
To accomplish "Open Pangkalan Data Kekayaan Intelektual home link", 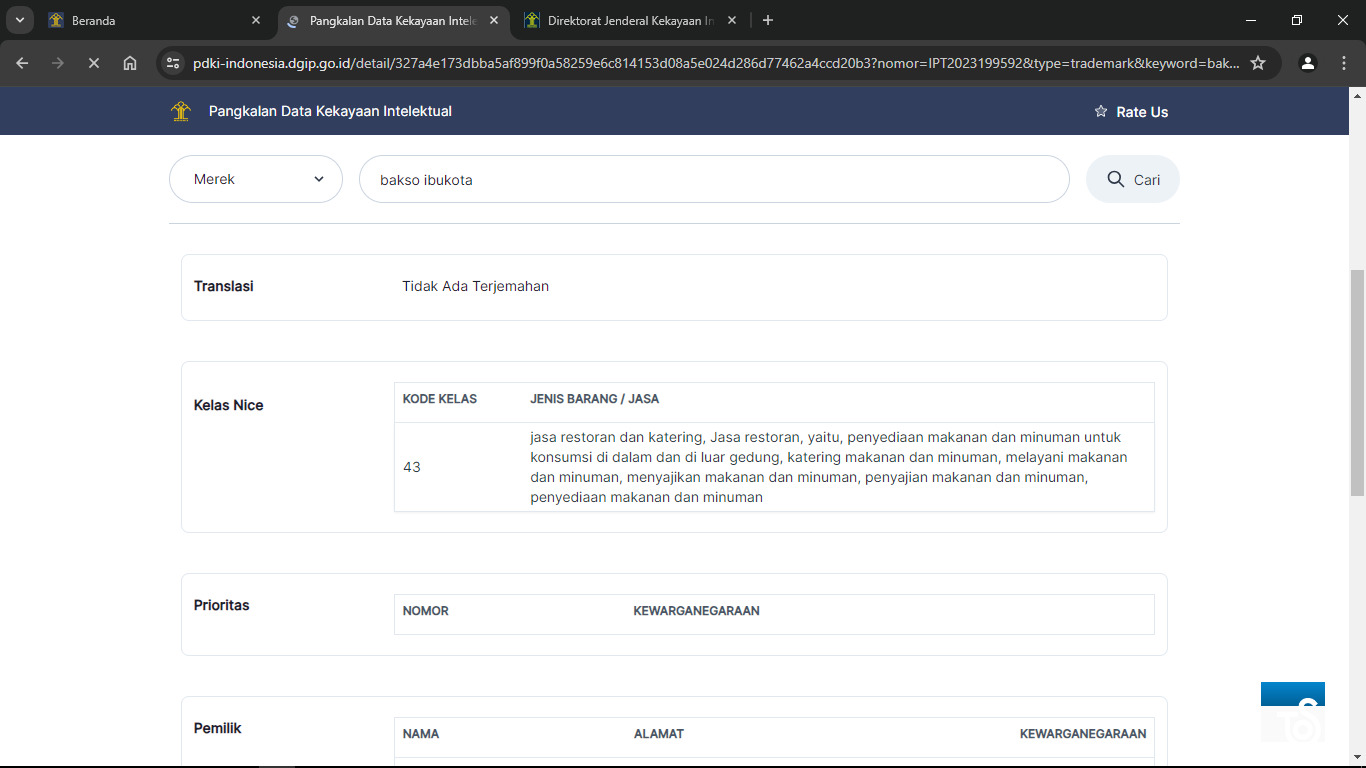I will coord(330,111).
